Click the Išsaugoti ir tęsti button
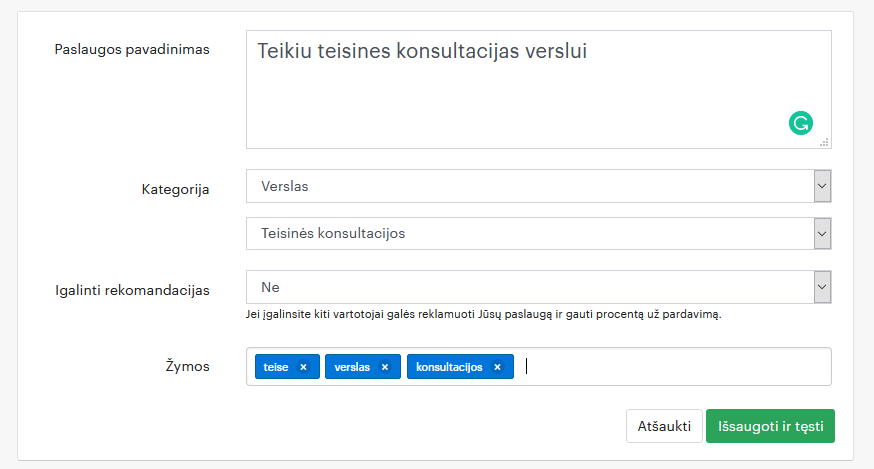874x469 pixels. pyautogui.click(x=770, y=426)
